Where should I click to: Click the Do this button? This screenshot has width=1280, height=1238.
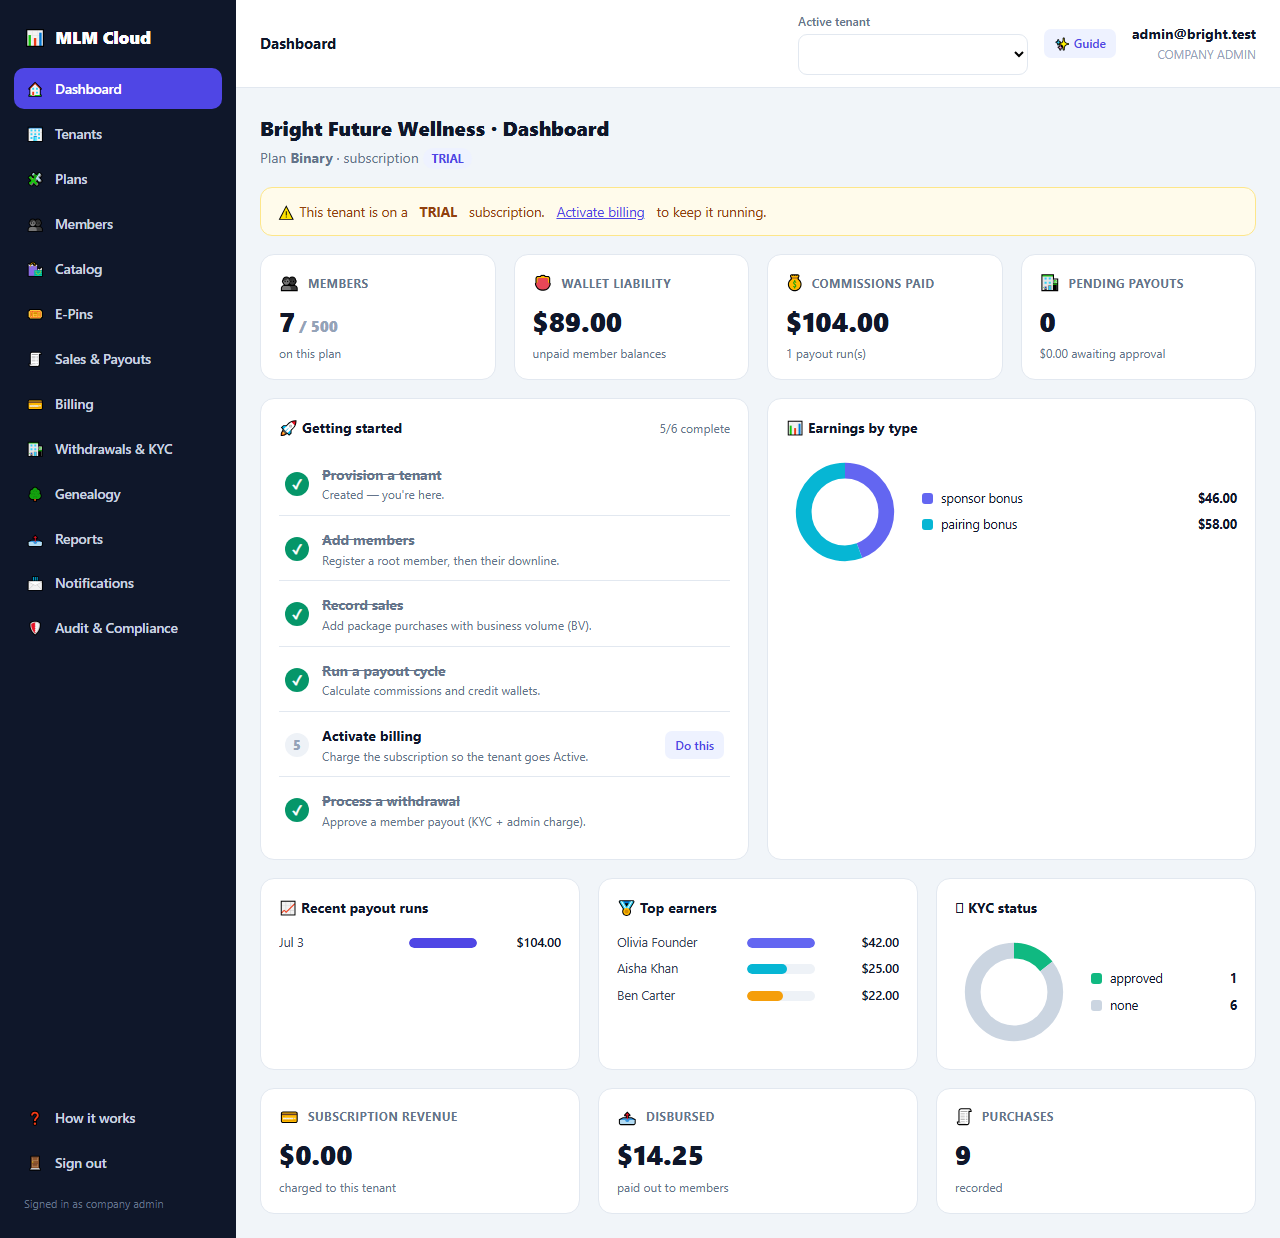(x=694, y=745)
